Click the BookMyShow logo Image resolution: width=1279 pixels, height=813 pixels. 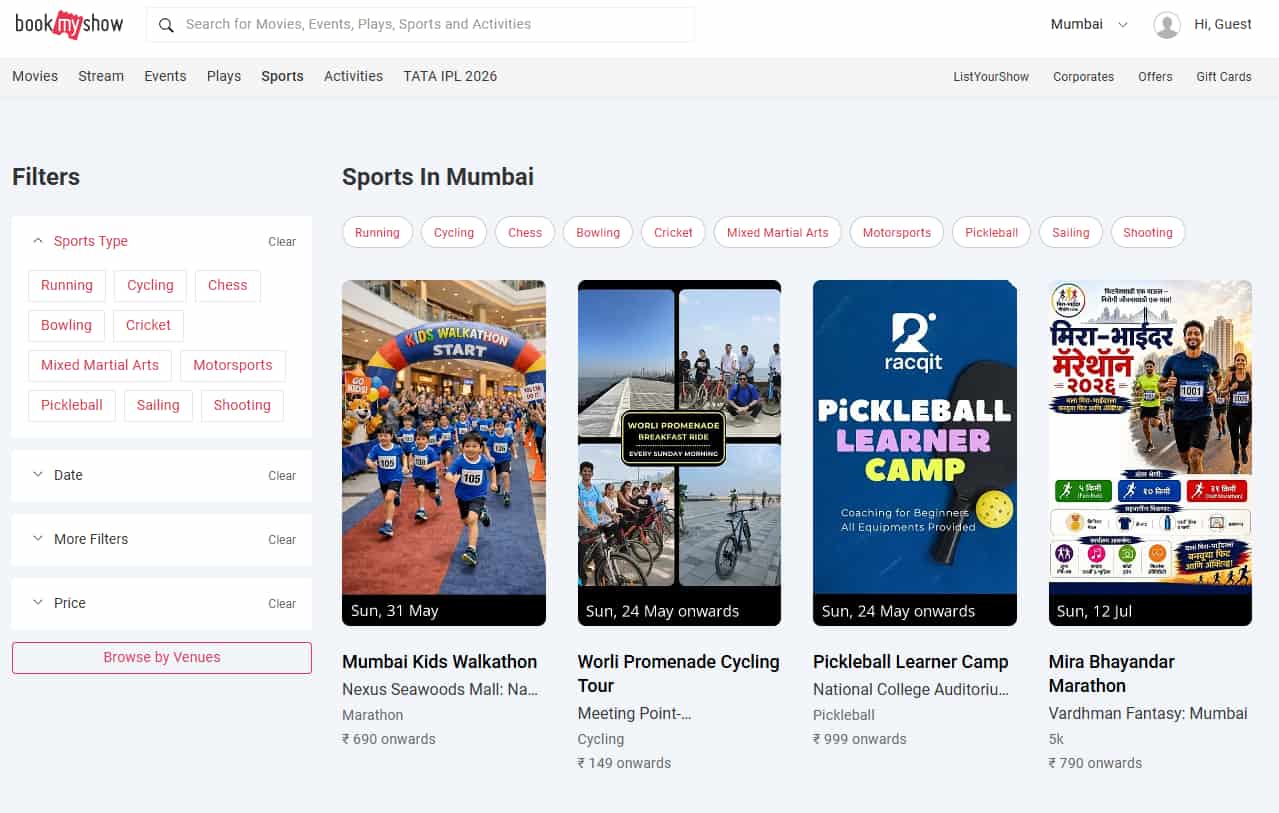point(69,24)
